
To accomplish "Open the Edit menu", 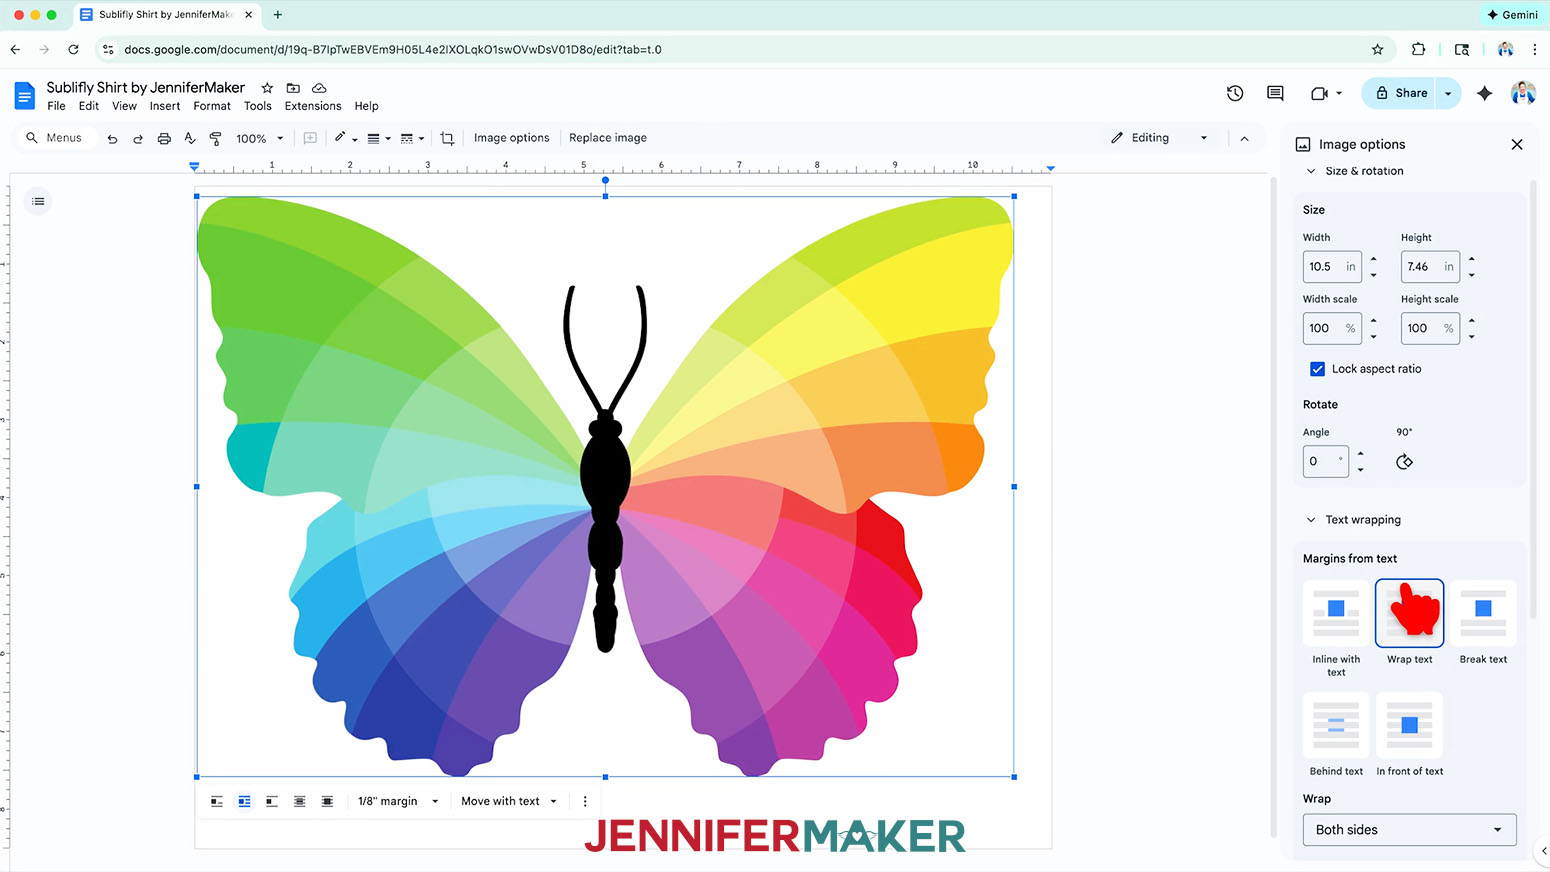I will [x=89, y=106].
